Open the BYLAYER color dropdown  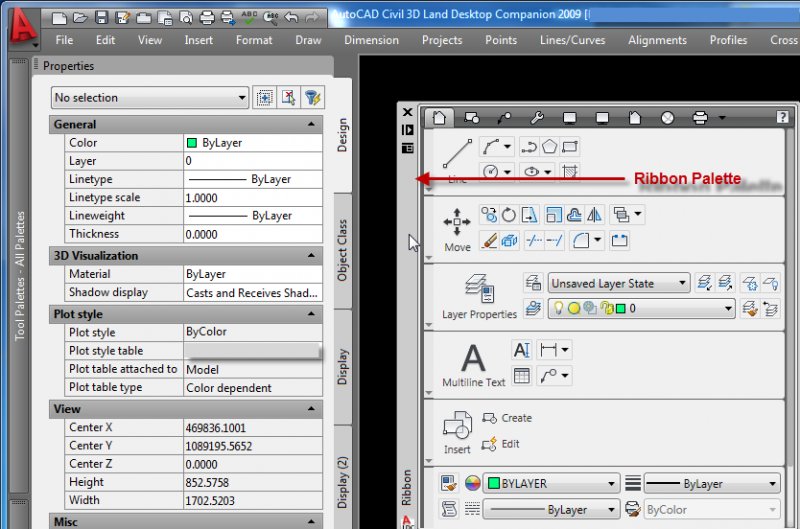tap(551, 483)
